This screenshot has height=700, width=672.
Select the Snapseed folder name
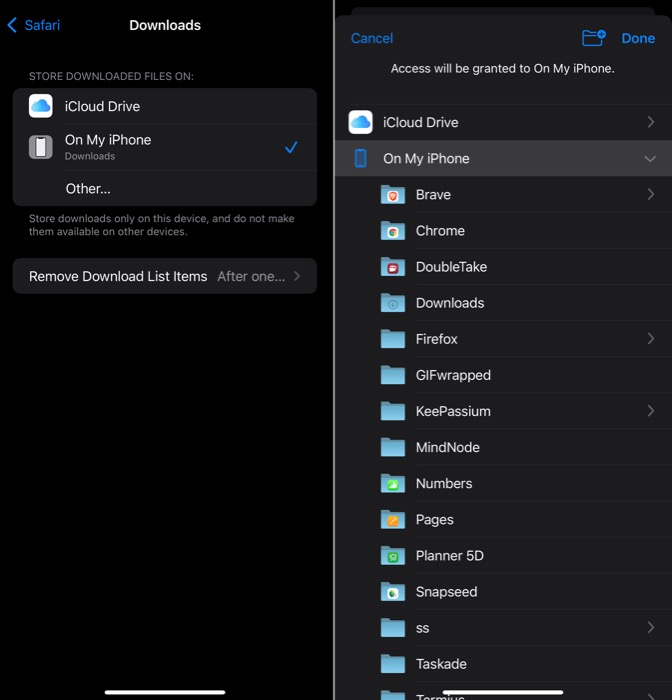point(447,592)
